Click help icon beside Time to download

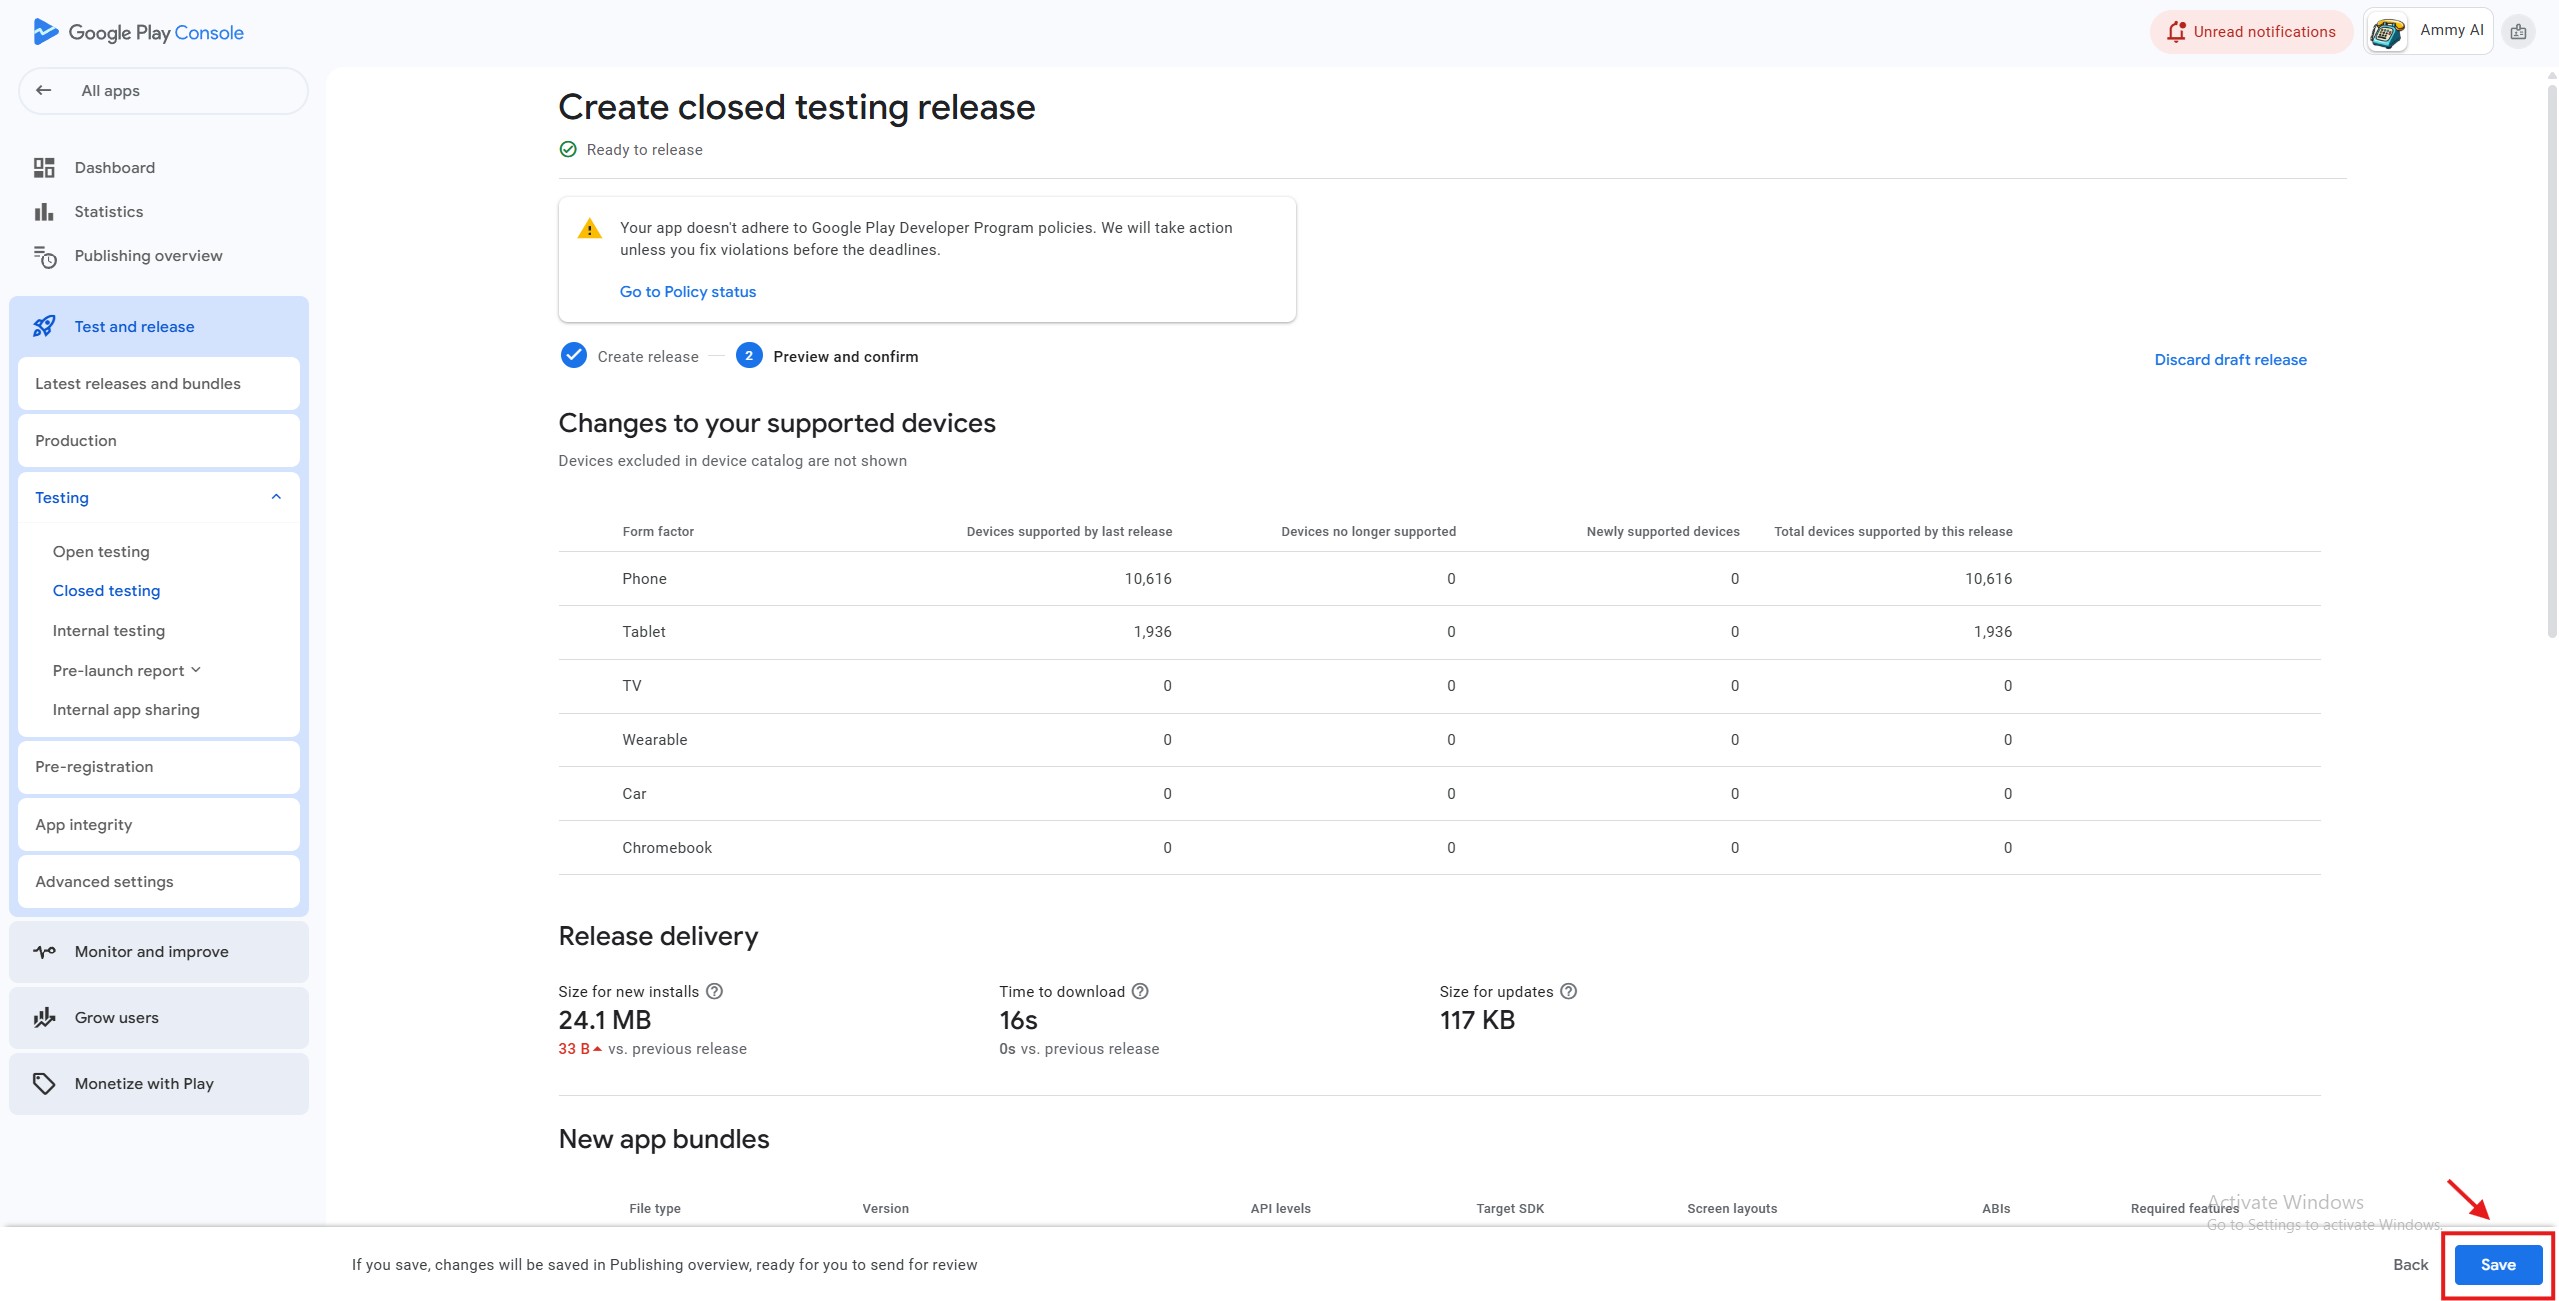click(1140, 991)
